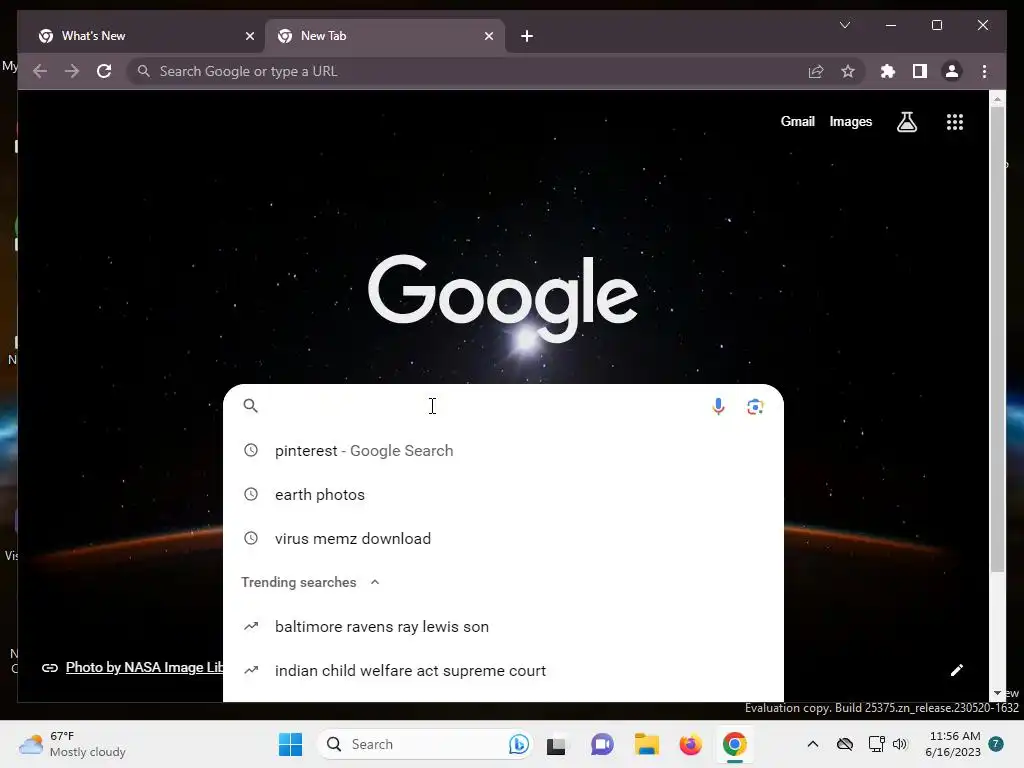The width and height of the screenshot is (1024, 768).
Task: Open the tab search dropdown arrow
Action: click(844, 25)
